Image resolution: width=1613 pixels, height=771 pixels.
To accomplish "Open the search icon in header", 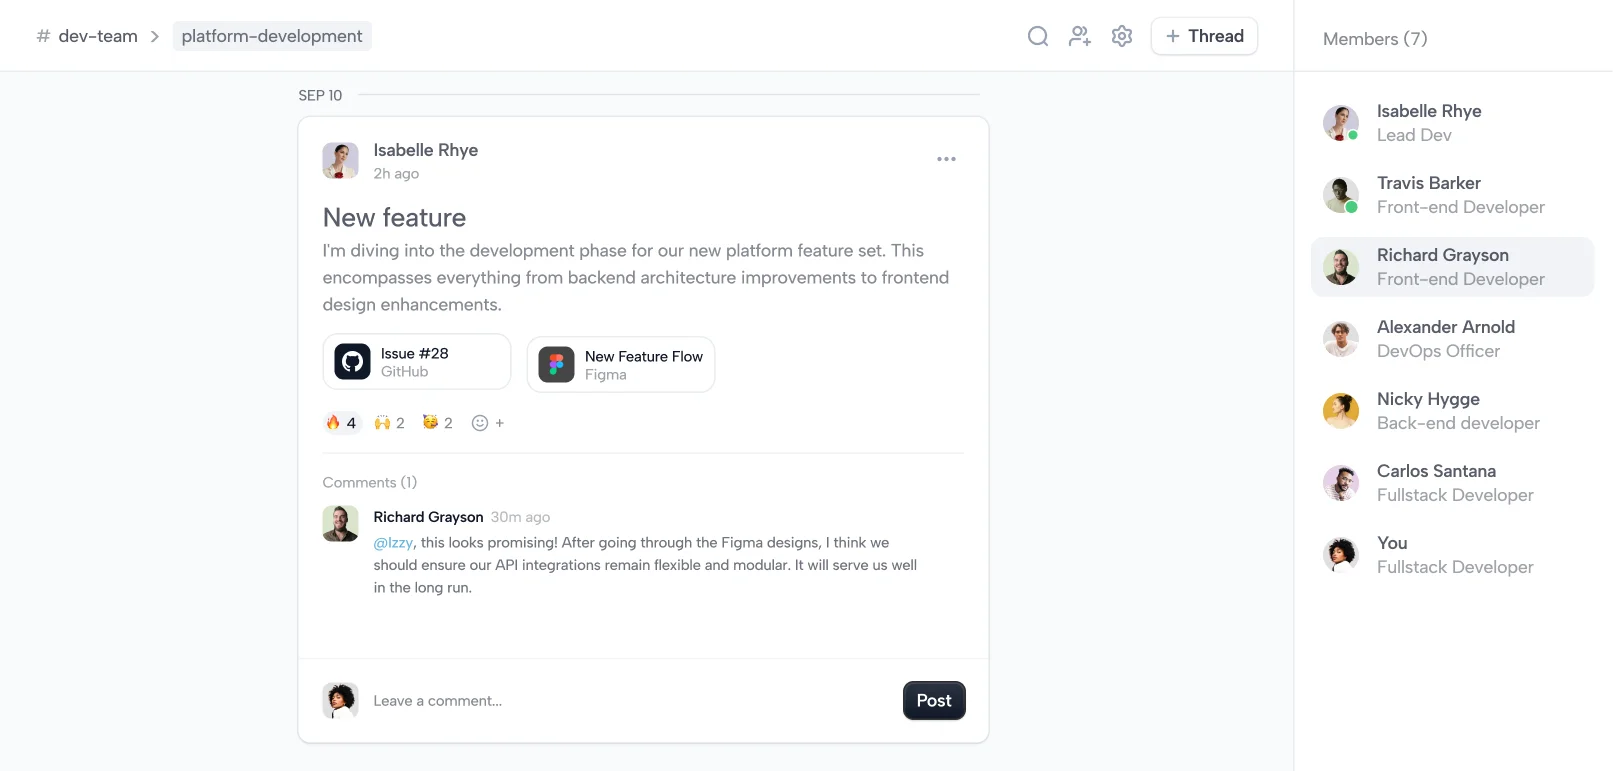I will 1038,37.
